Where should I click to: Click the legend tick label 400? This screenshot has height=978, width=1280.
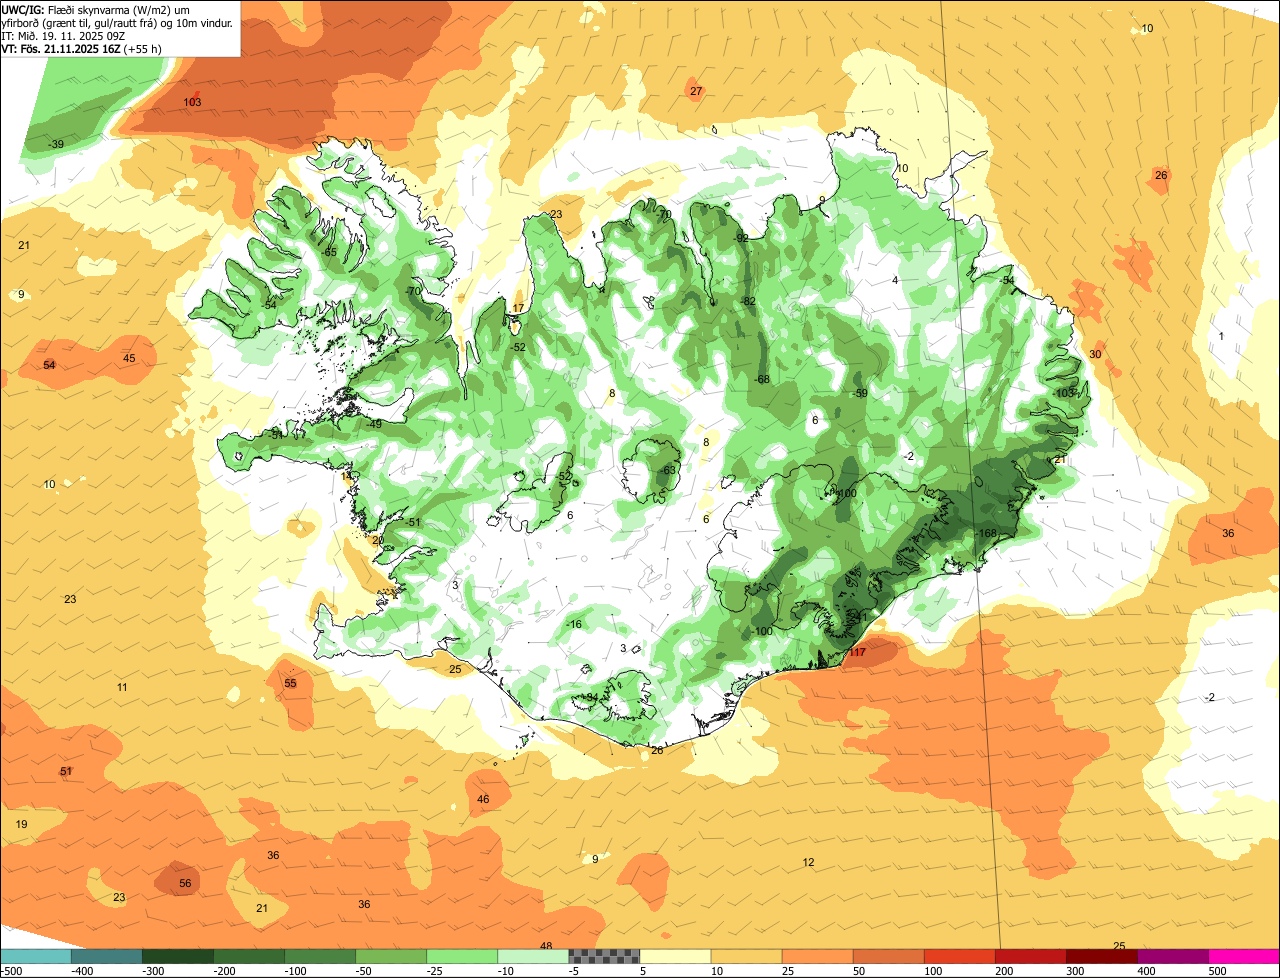(1147, 970)
